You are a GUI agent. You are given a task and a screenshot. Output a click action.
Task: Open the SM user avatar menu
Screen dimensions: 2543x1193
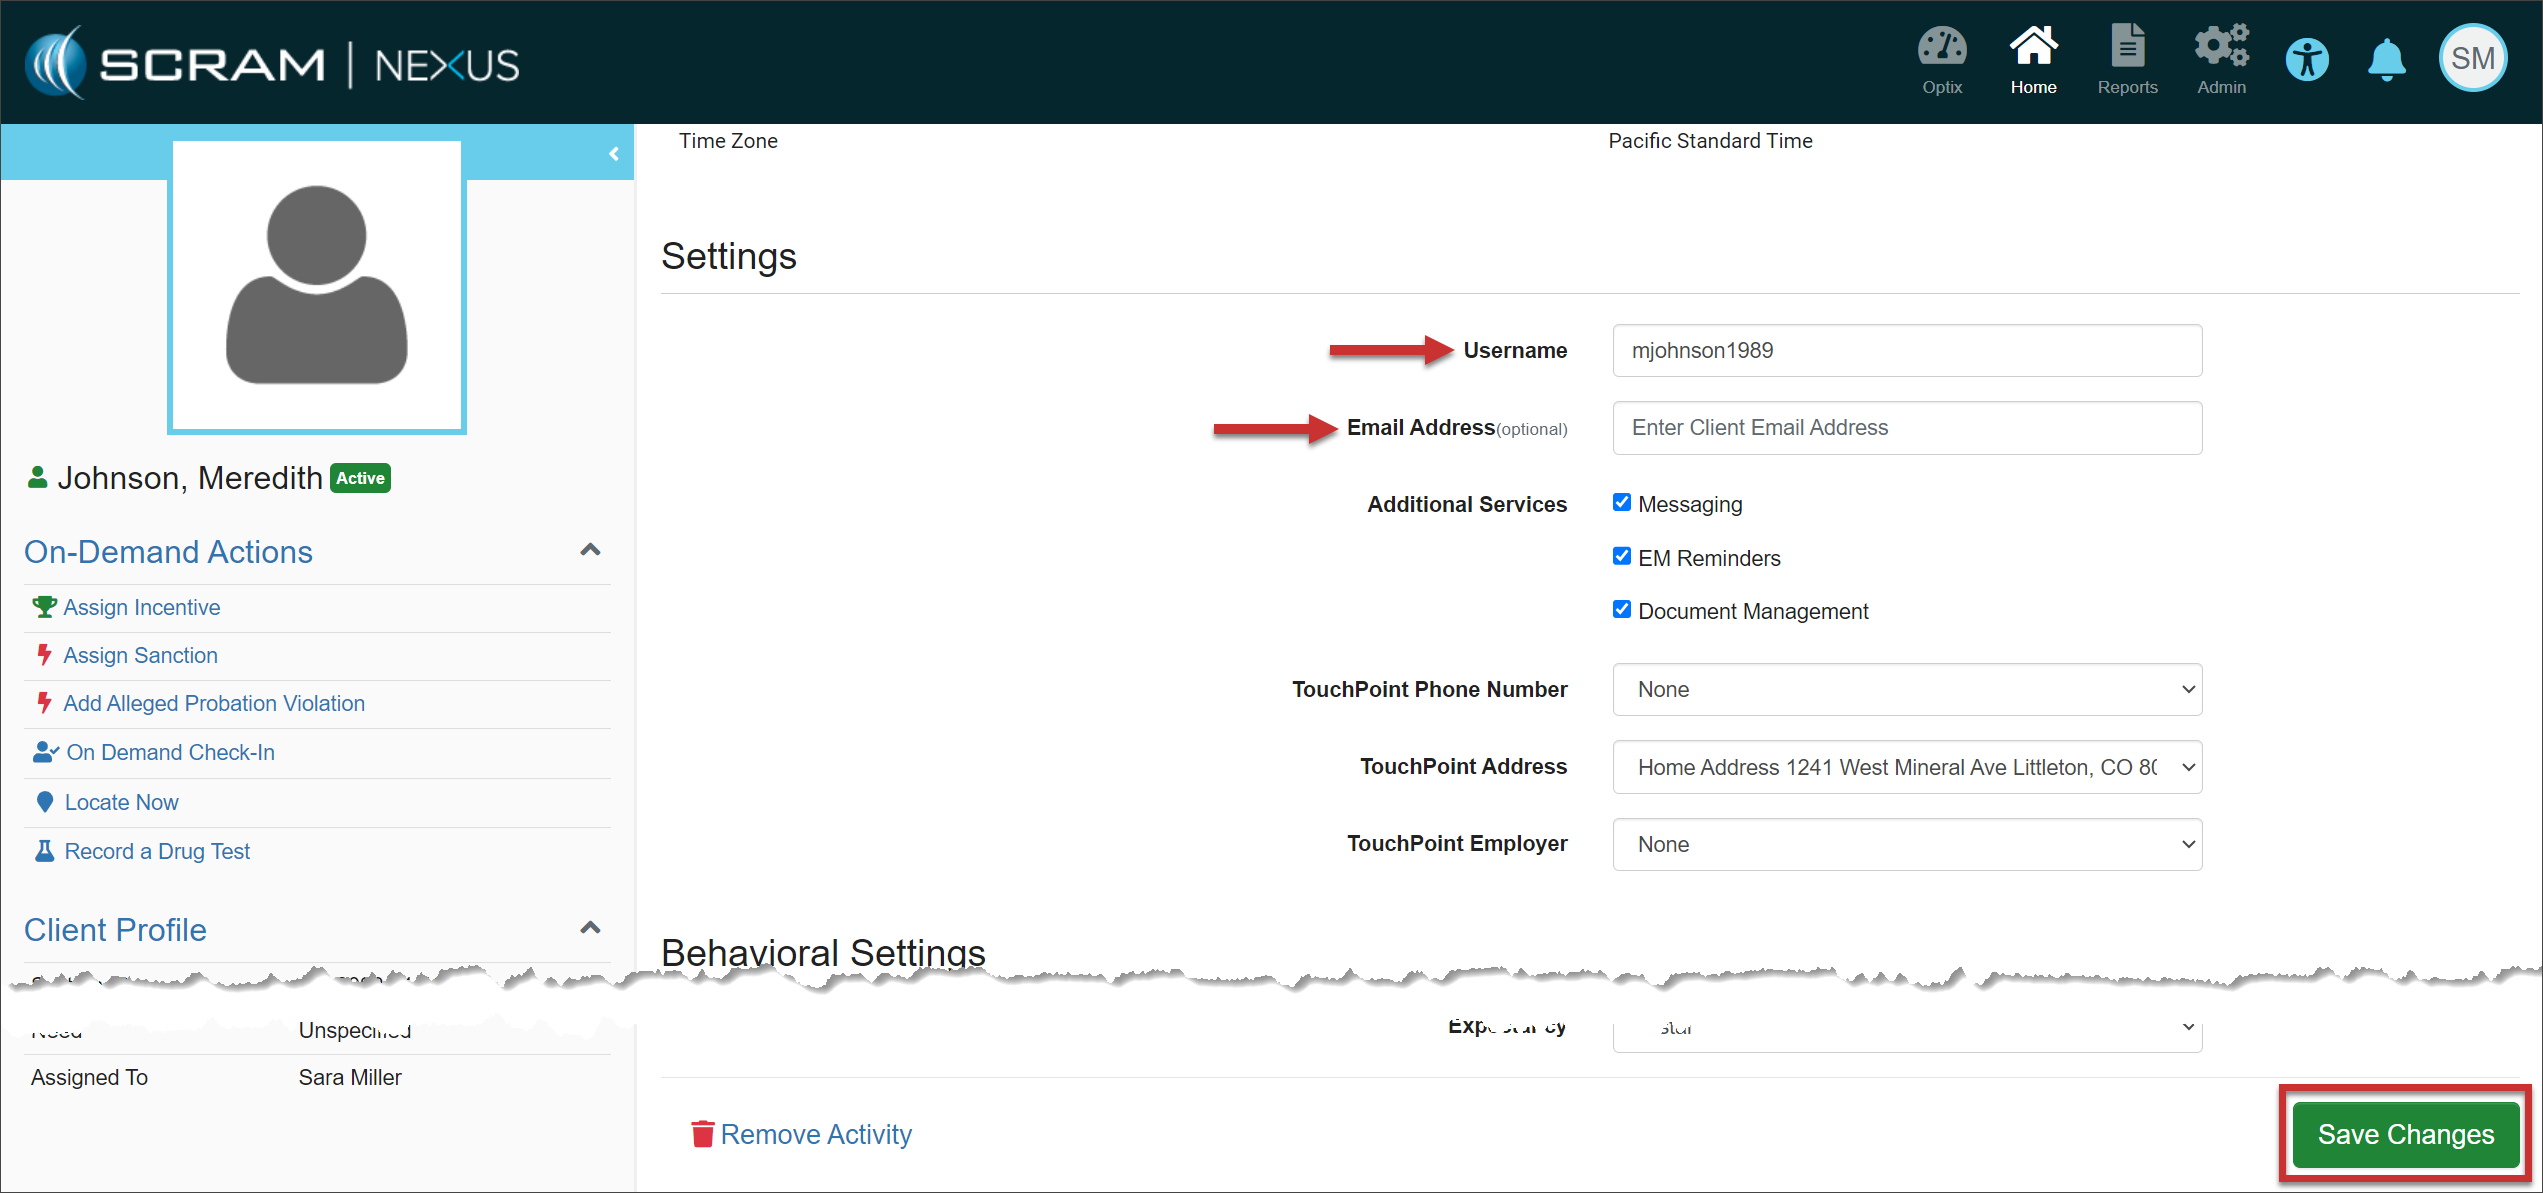2472,58
